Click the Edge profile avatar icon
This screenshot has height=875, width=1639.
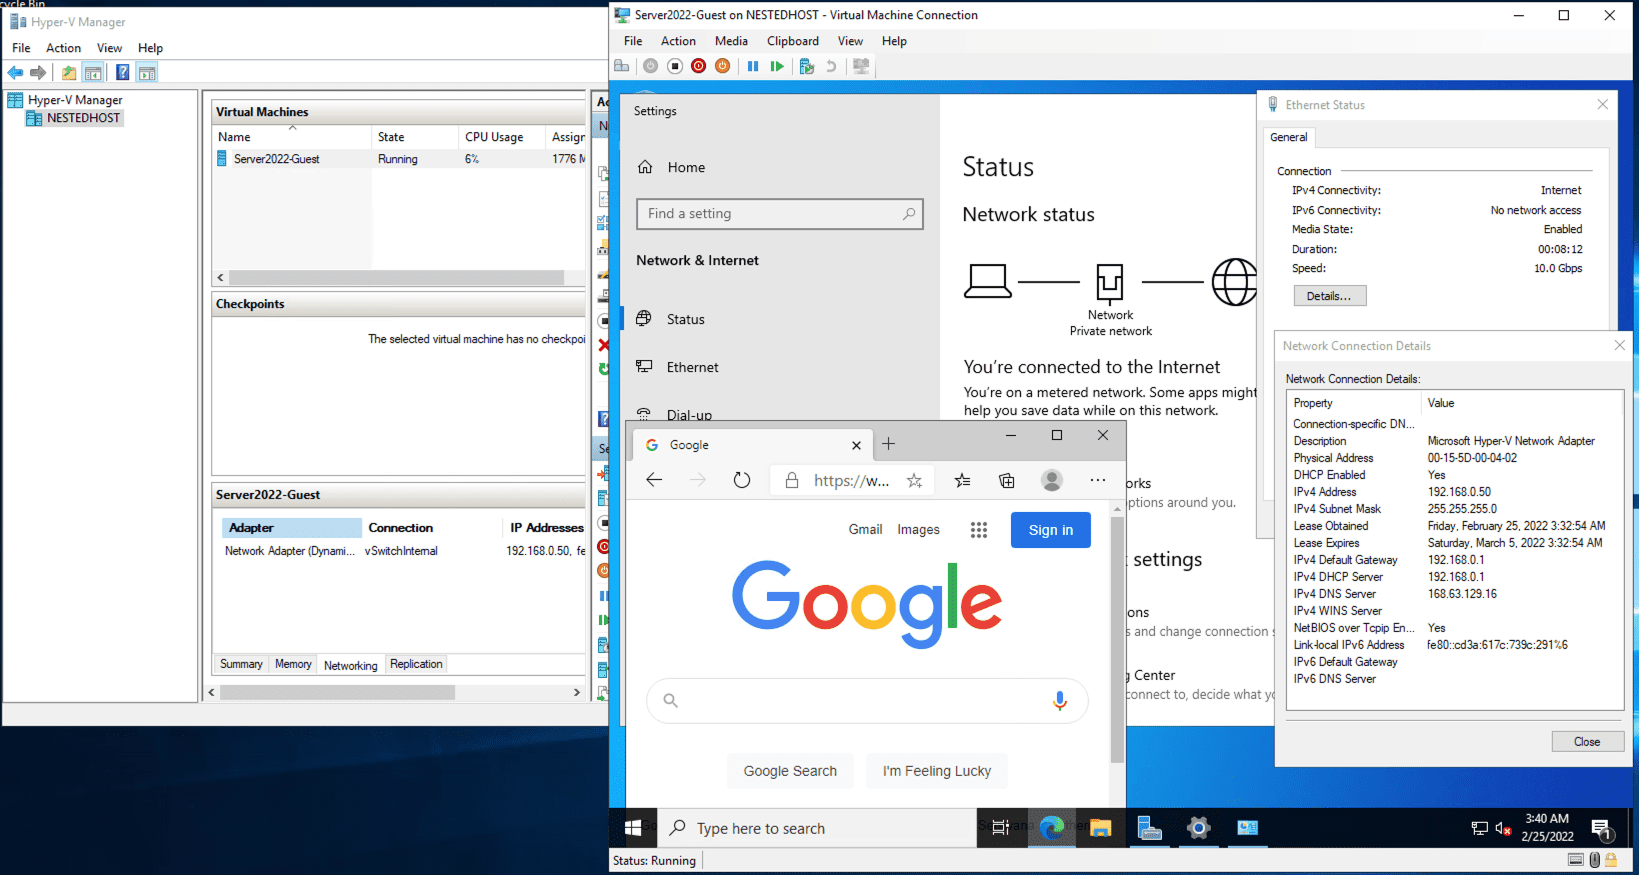tap(1052, 480)
